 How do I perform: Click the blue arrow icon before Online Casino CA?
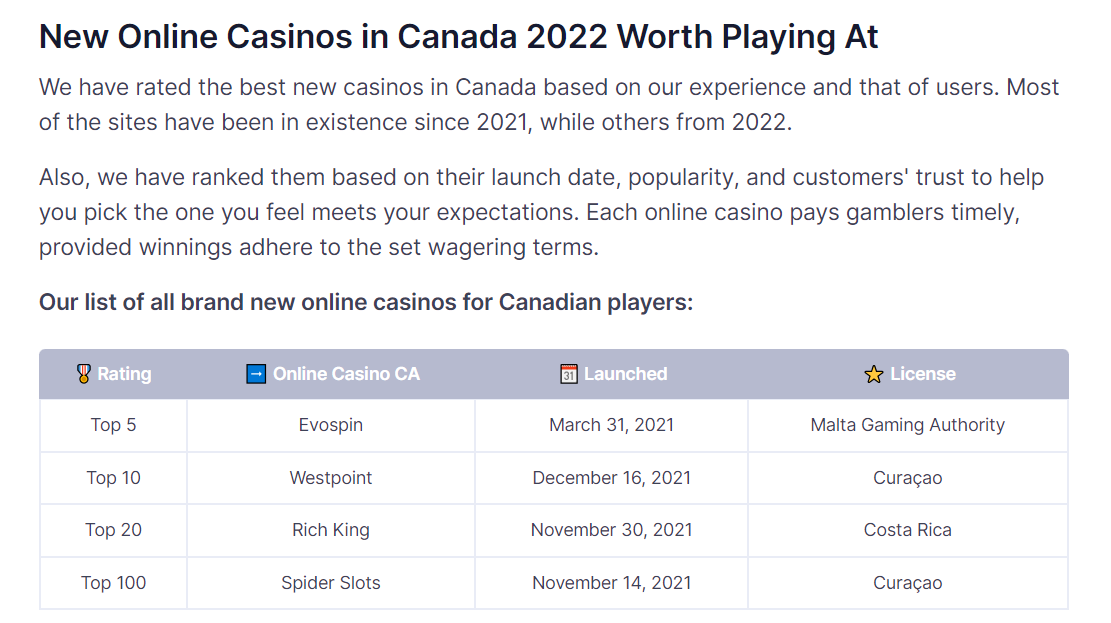click(x=256, y=374)
